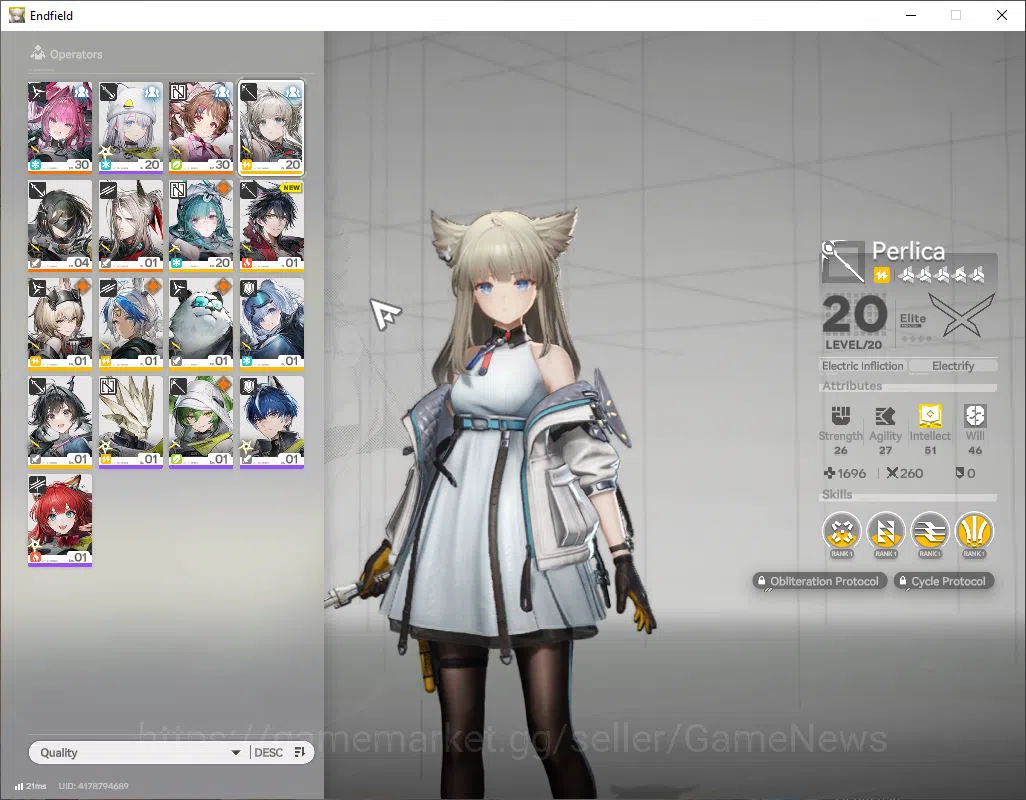Click the locked Cycle Protocol button
This screenshot has height=800, width=1026.
(x=943, y=581)
